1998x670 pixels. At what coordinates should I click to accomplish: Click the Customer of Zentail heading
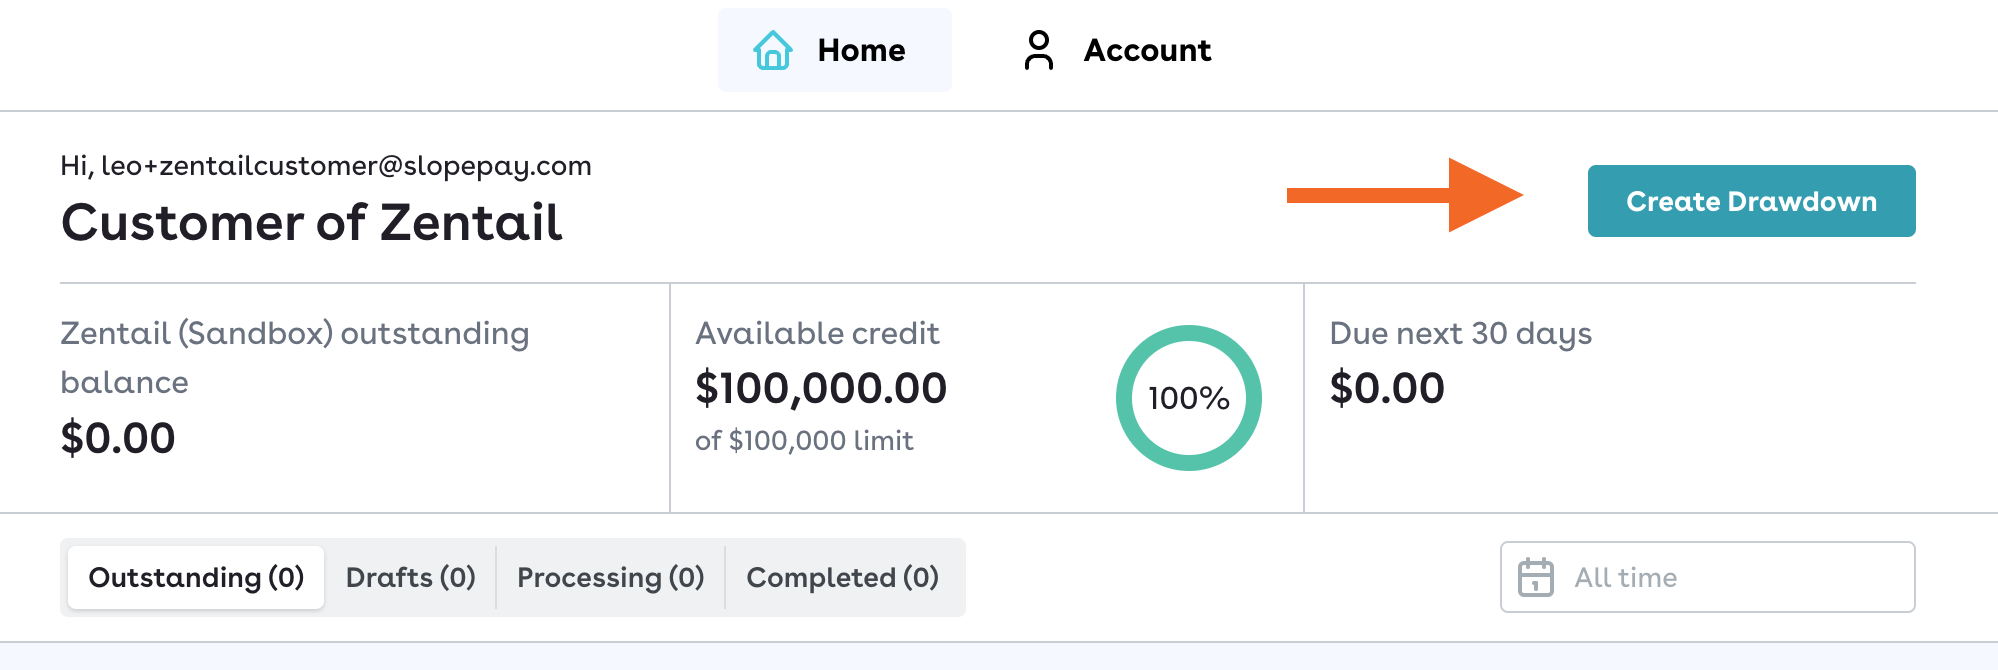pyautogui.click(x=311, y=222)
